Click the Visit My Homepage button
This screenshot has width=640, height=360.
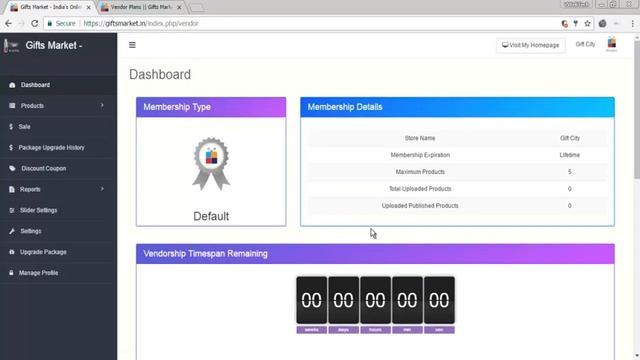(531, 45)
